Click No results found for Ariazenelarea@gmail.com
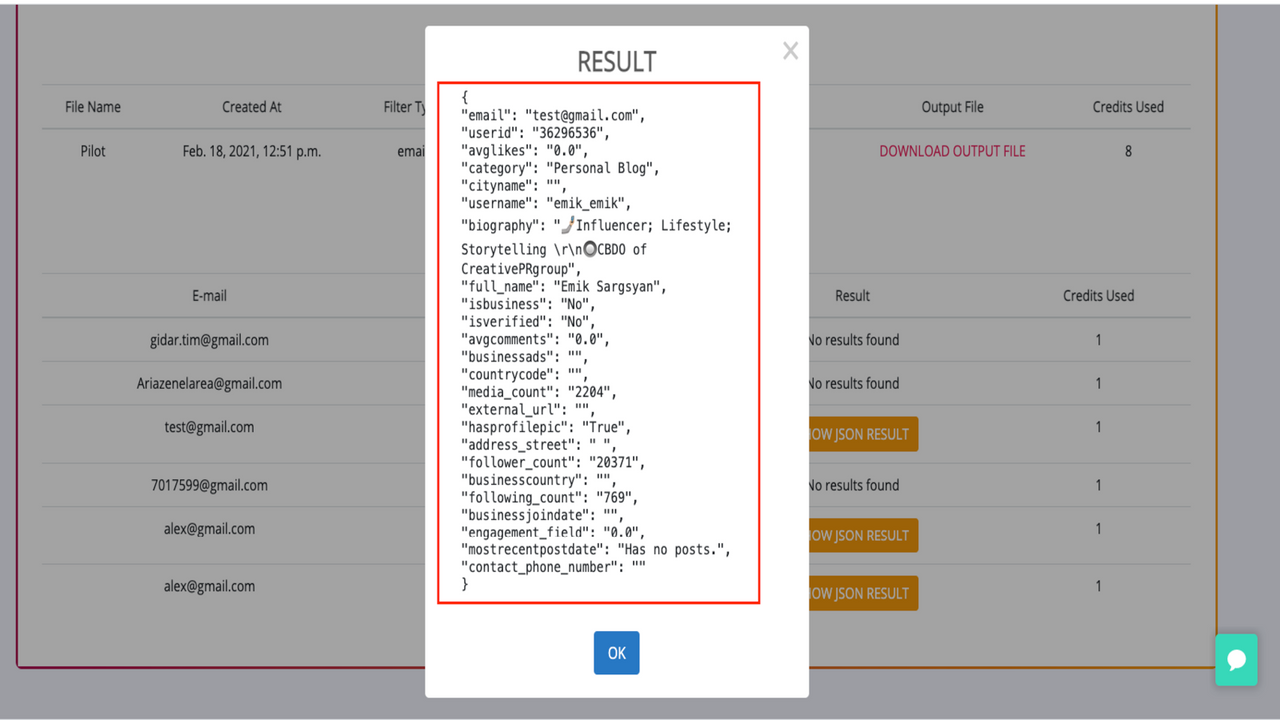 click(x=854, y=383)
